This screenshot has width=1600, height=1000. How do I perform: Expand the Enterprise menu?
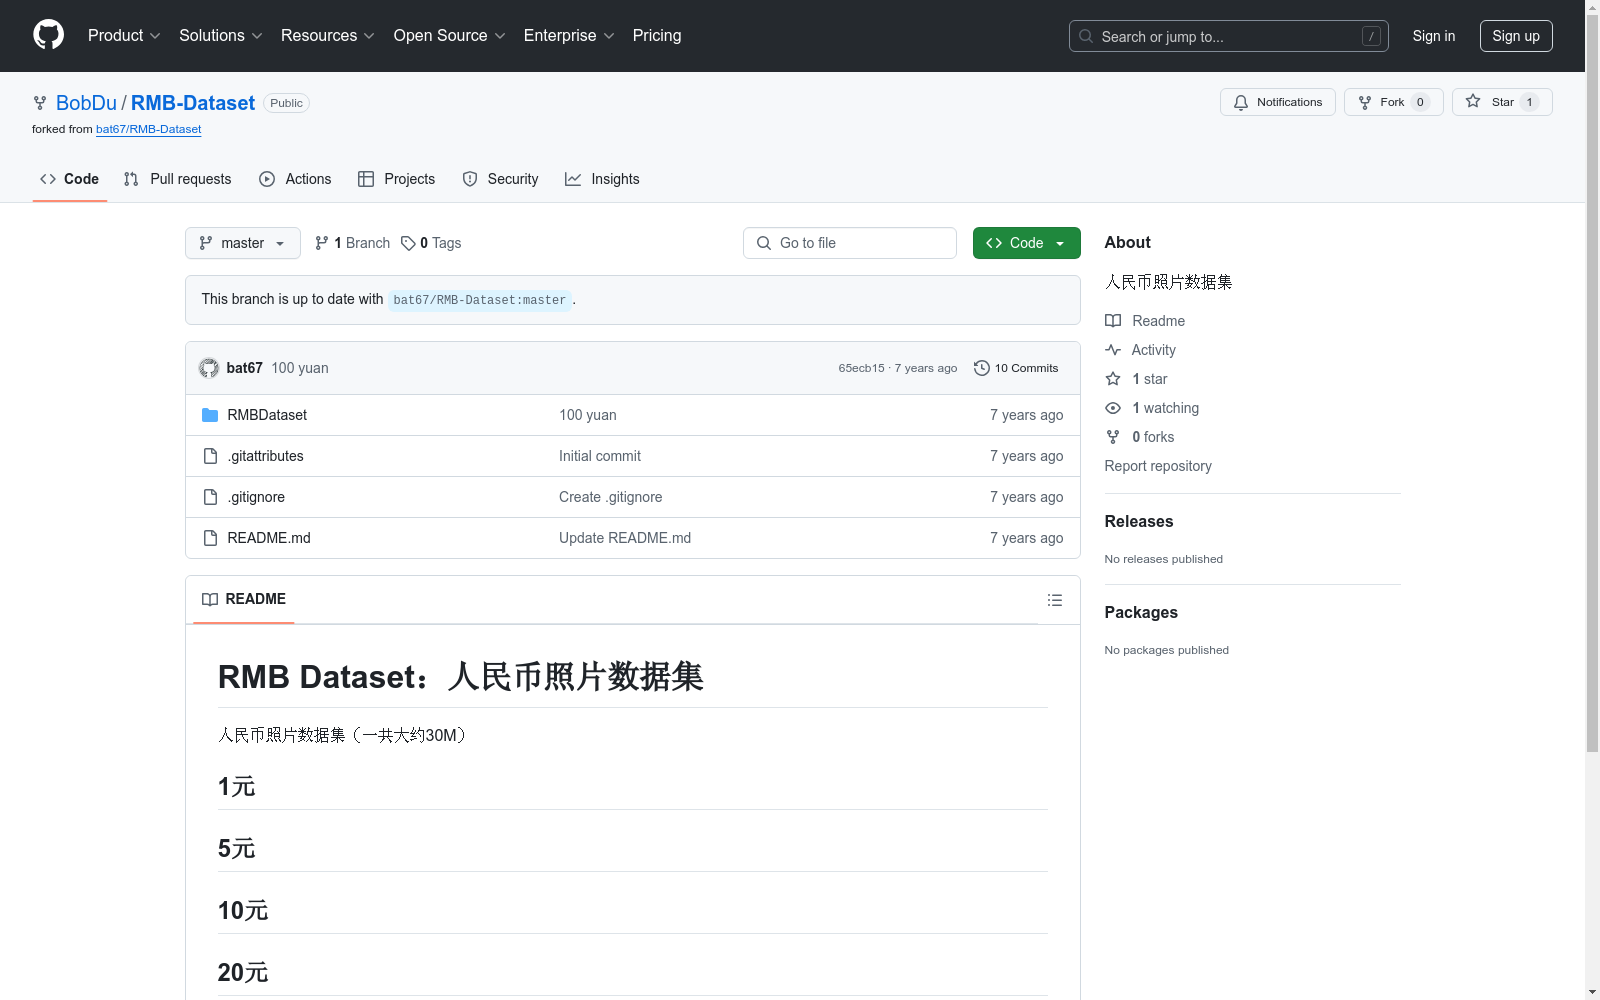point(569,35)
